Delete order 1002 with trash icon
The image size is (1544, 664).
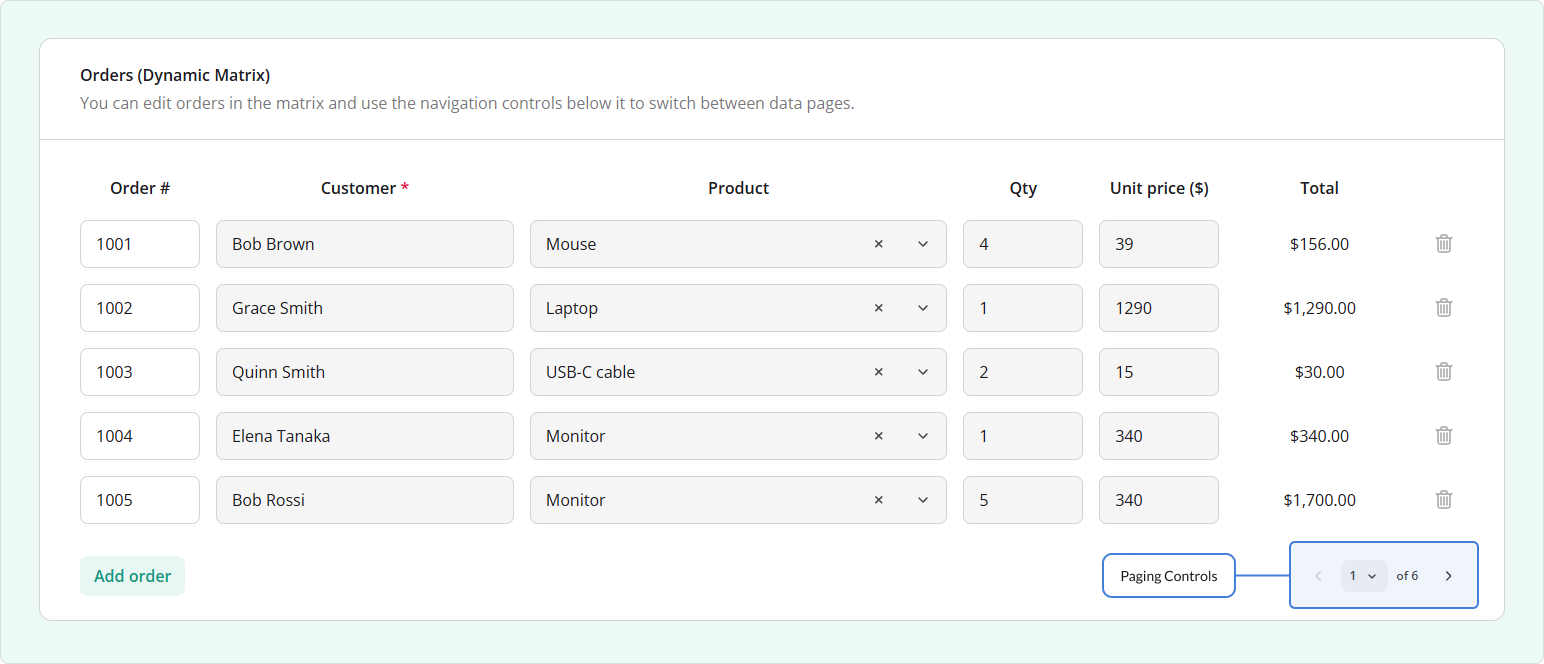click(1444, 307)
